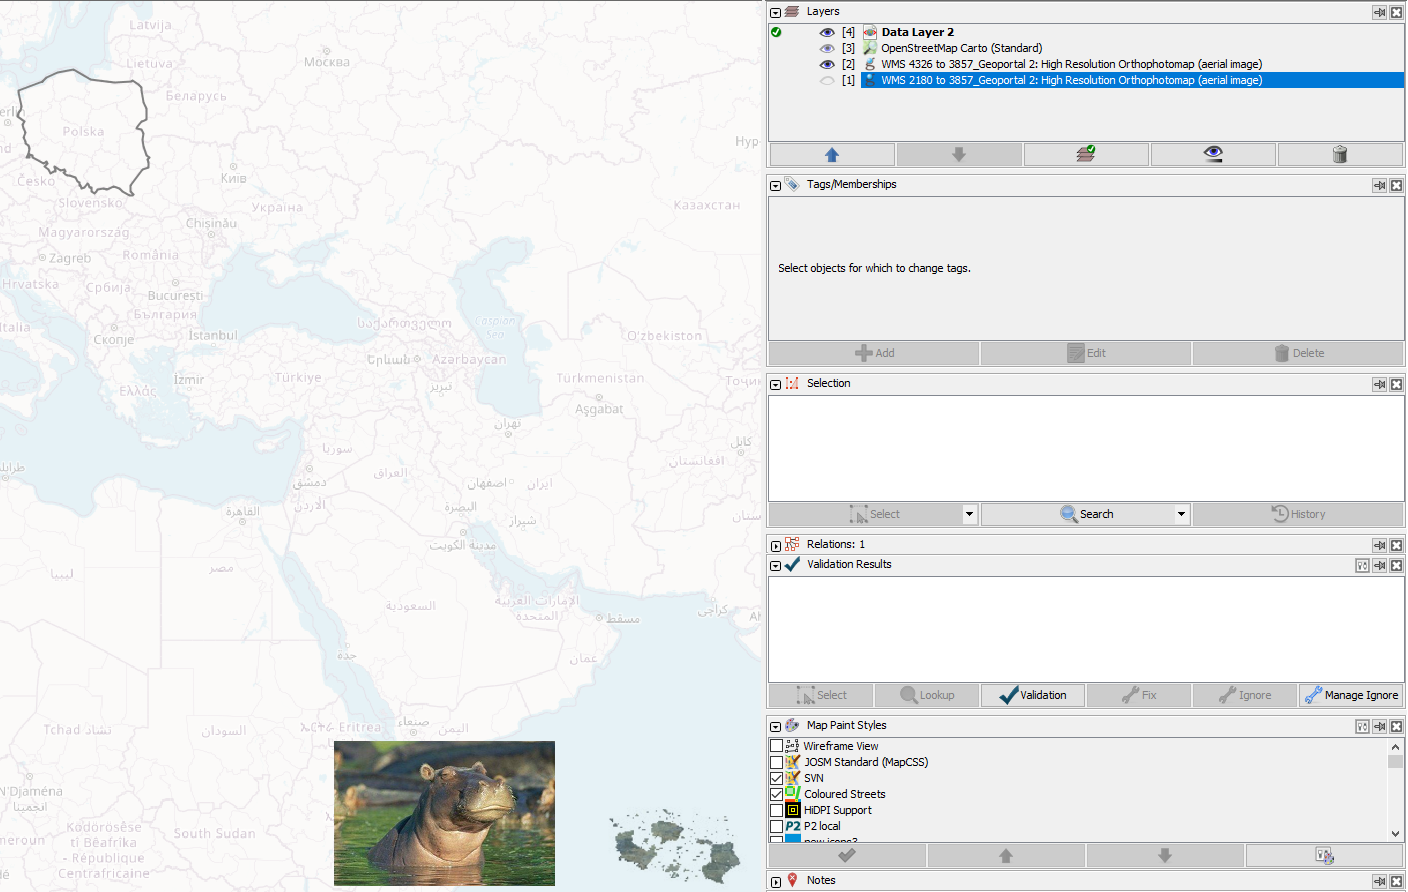Click the show/hide eye button below layer list
The width and height of the screenshot is (1408, 892).
(1212, 154)
